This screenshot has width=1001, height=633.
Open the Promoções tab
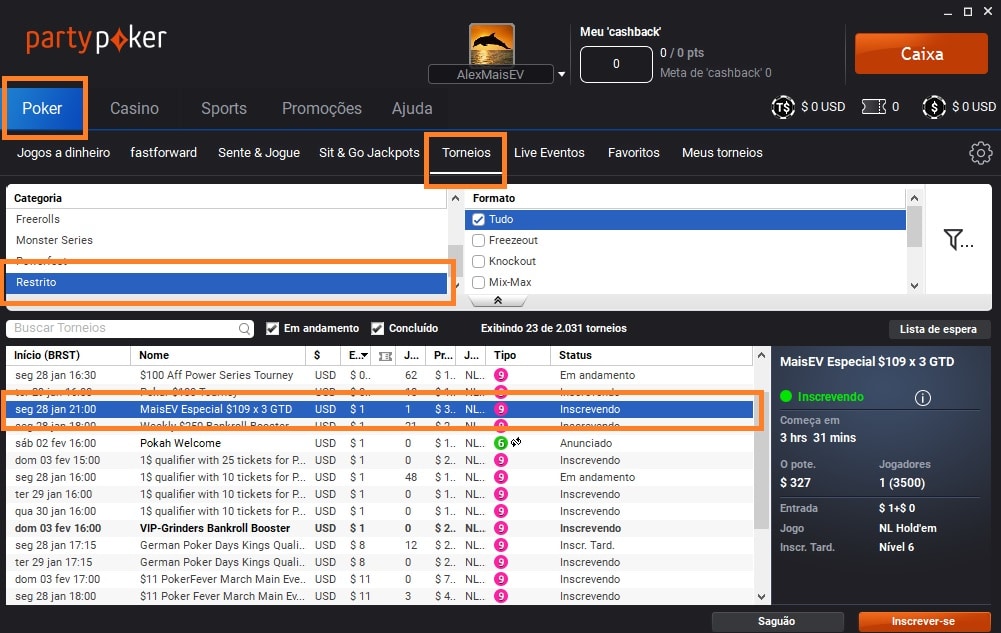point(322,108)
